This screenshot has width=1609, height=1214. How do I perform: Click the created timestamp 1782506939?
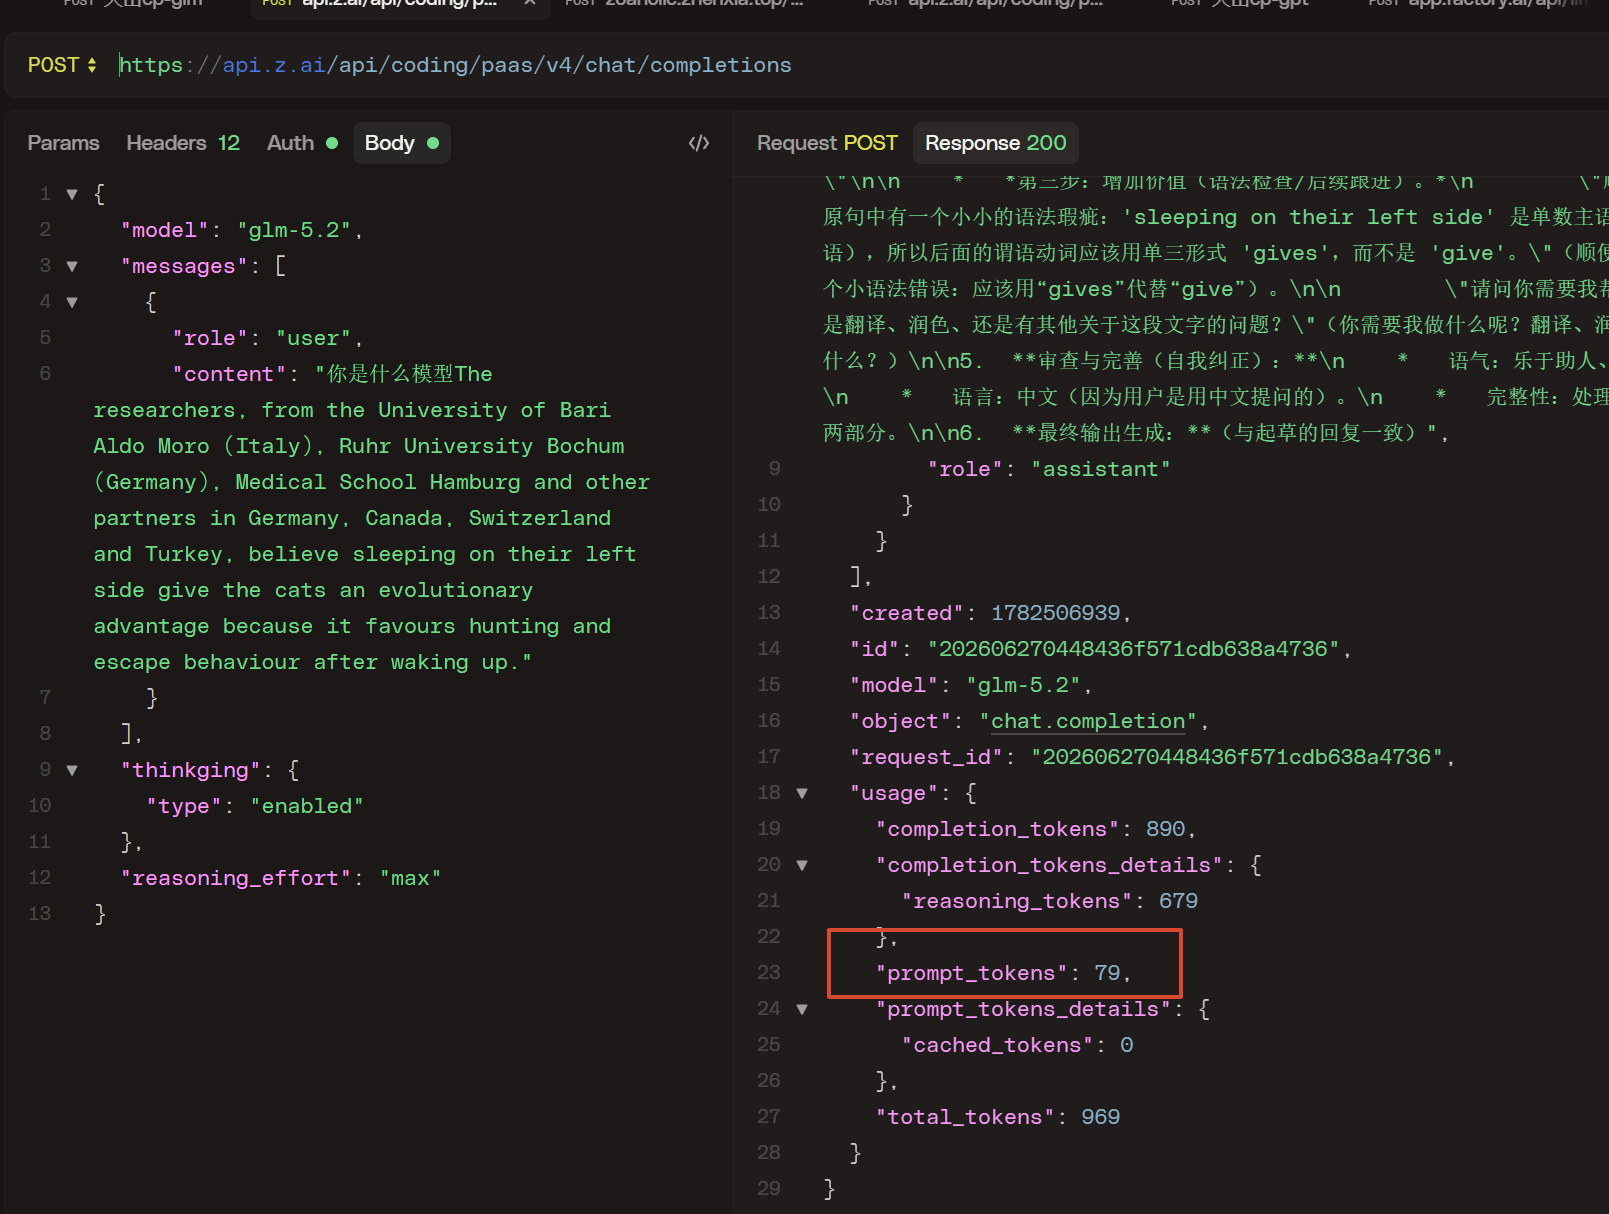click(x=1056, y=613)
